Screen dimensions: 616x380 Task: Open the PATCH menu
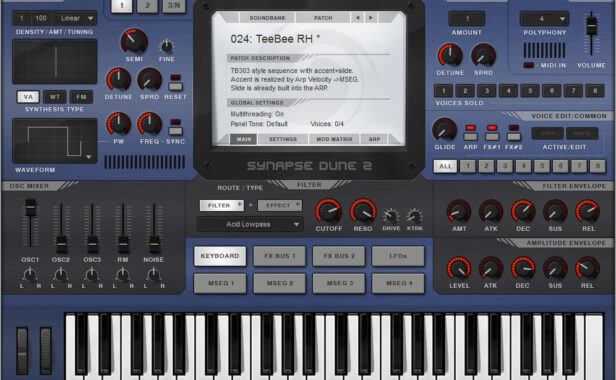coord(323,18)
